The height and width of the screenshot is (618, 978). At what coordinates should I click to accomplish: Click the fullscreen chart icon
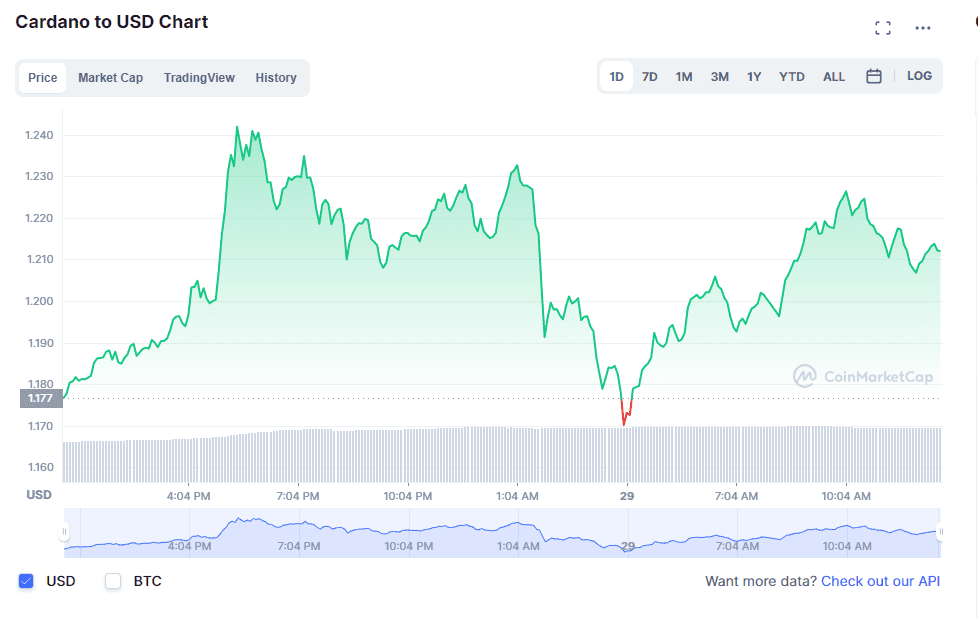coord(883,27)
